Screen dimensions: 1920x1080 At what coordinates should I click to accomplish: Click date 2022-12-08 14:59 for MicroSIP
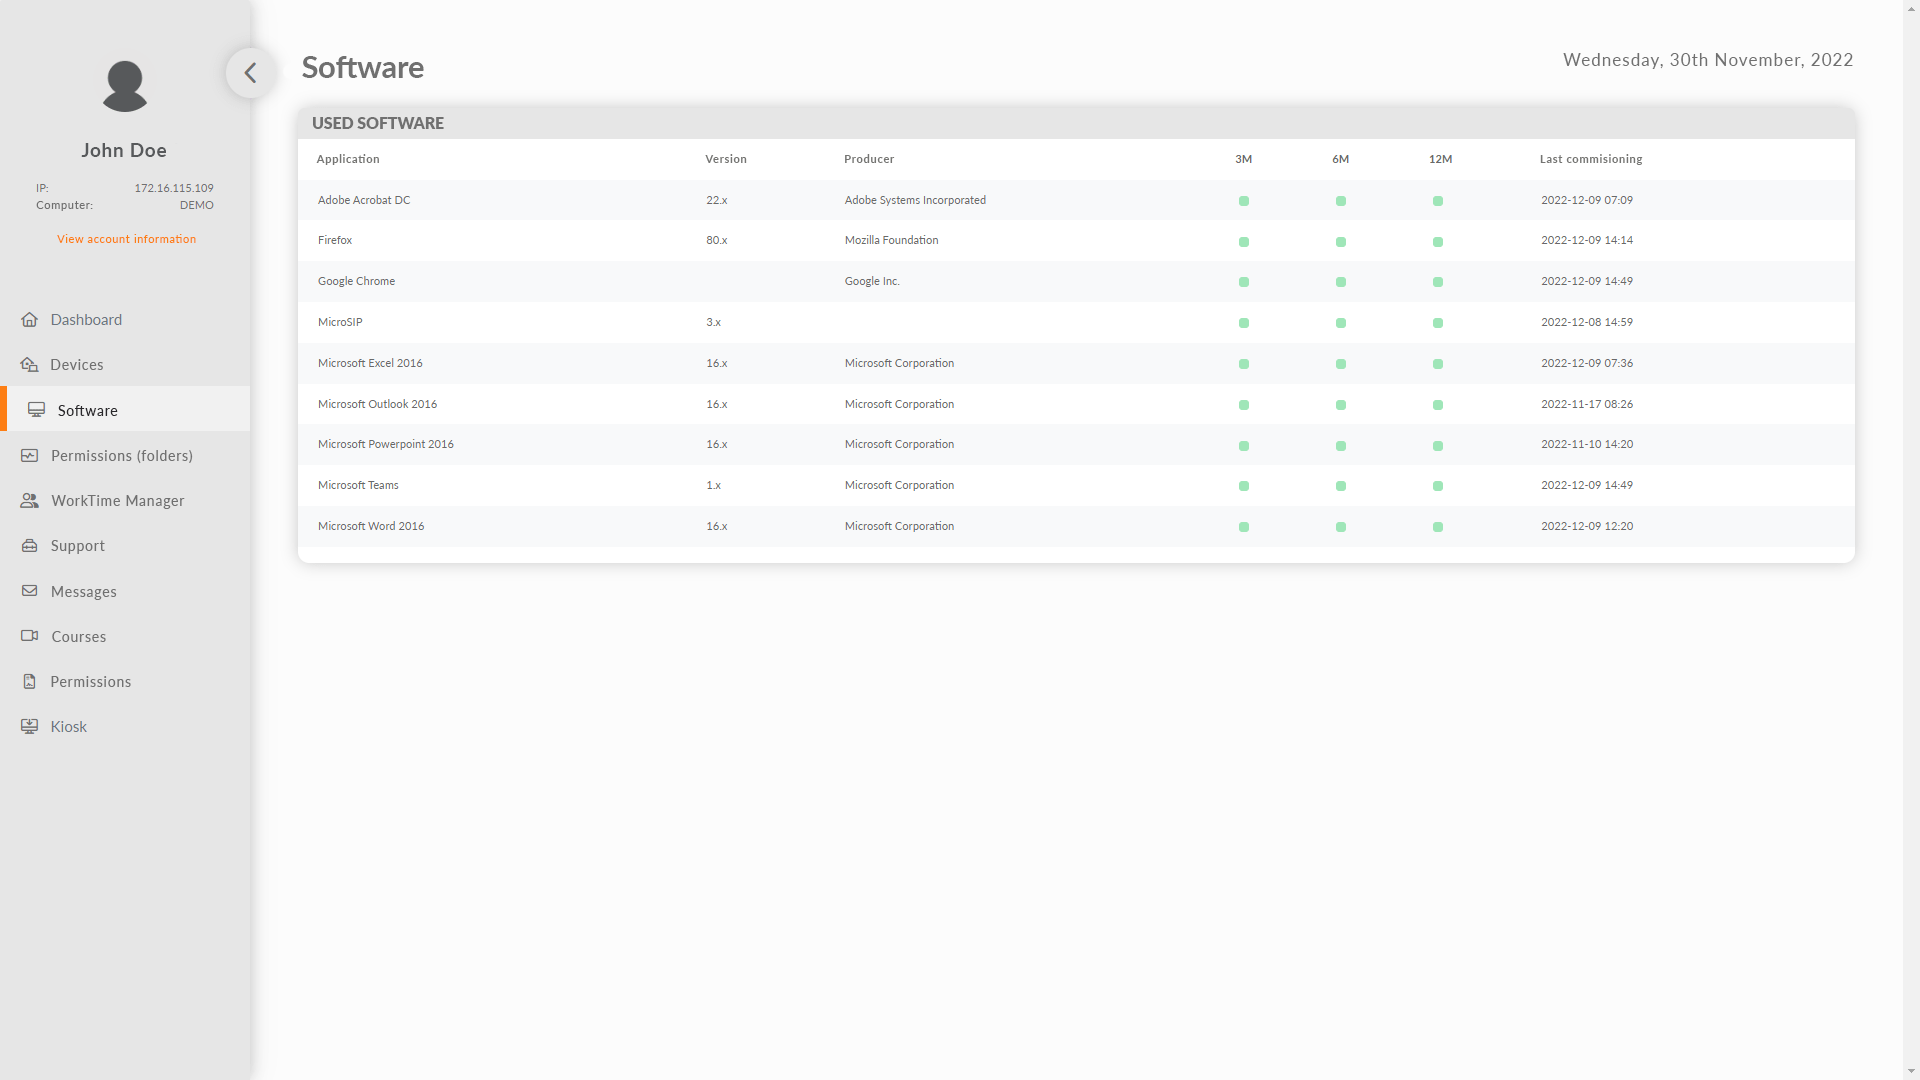[1587, 322]
